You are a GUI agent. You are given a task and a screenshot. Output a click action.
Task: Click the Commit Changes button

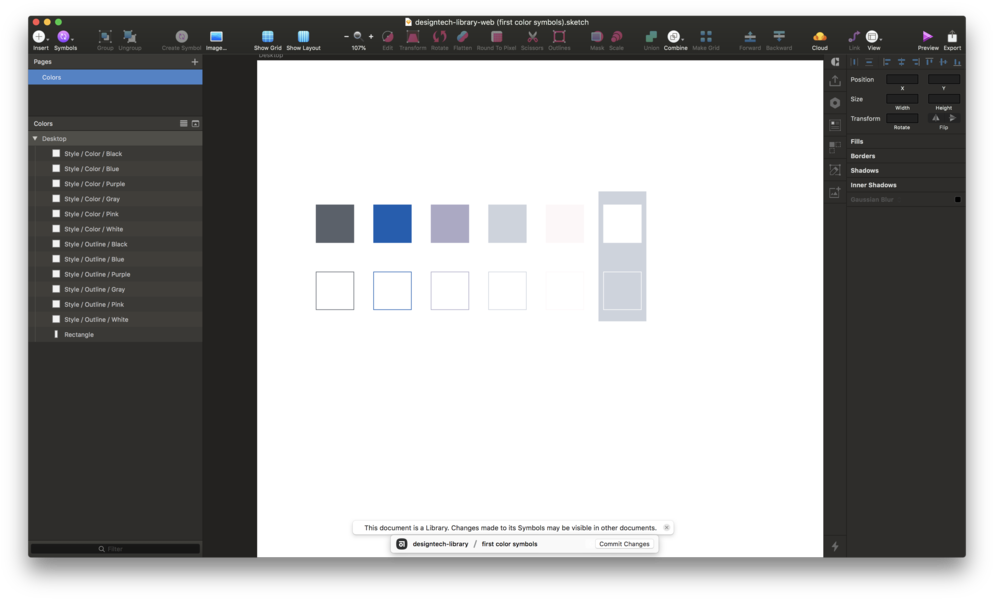624,544
